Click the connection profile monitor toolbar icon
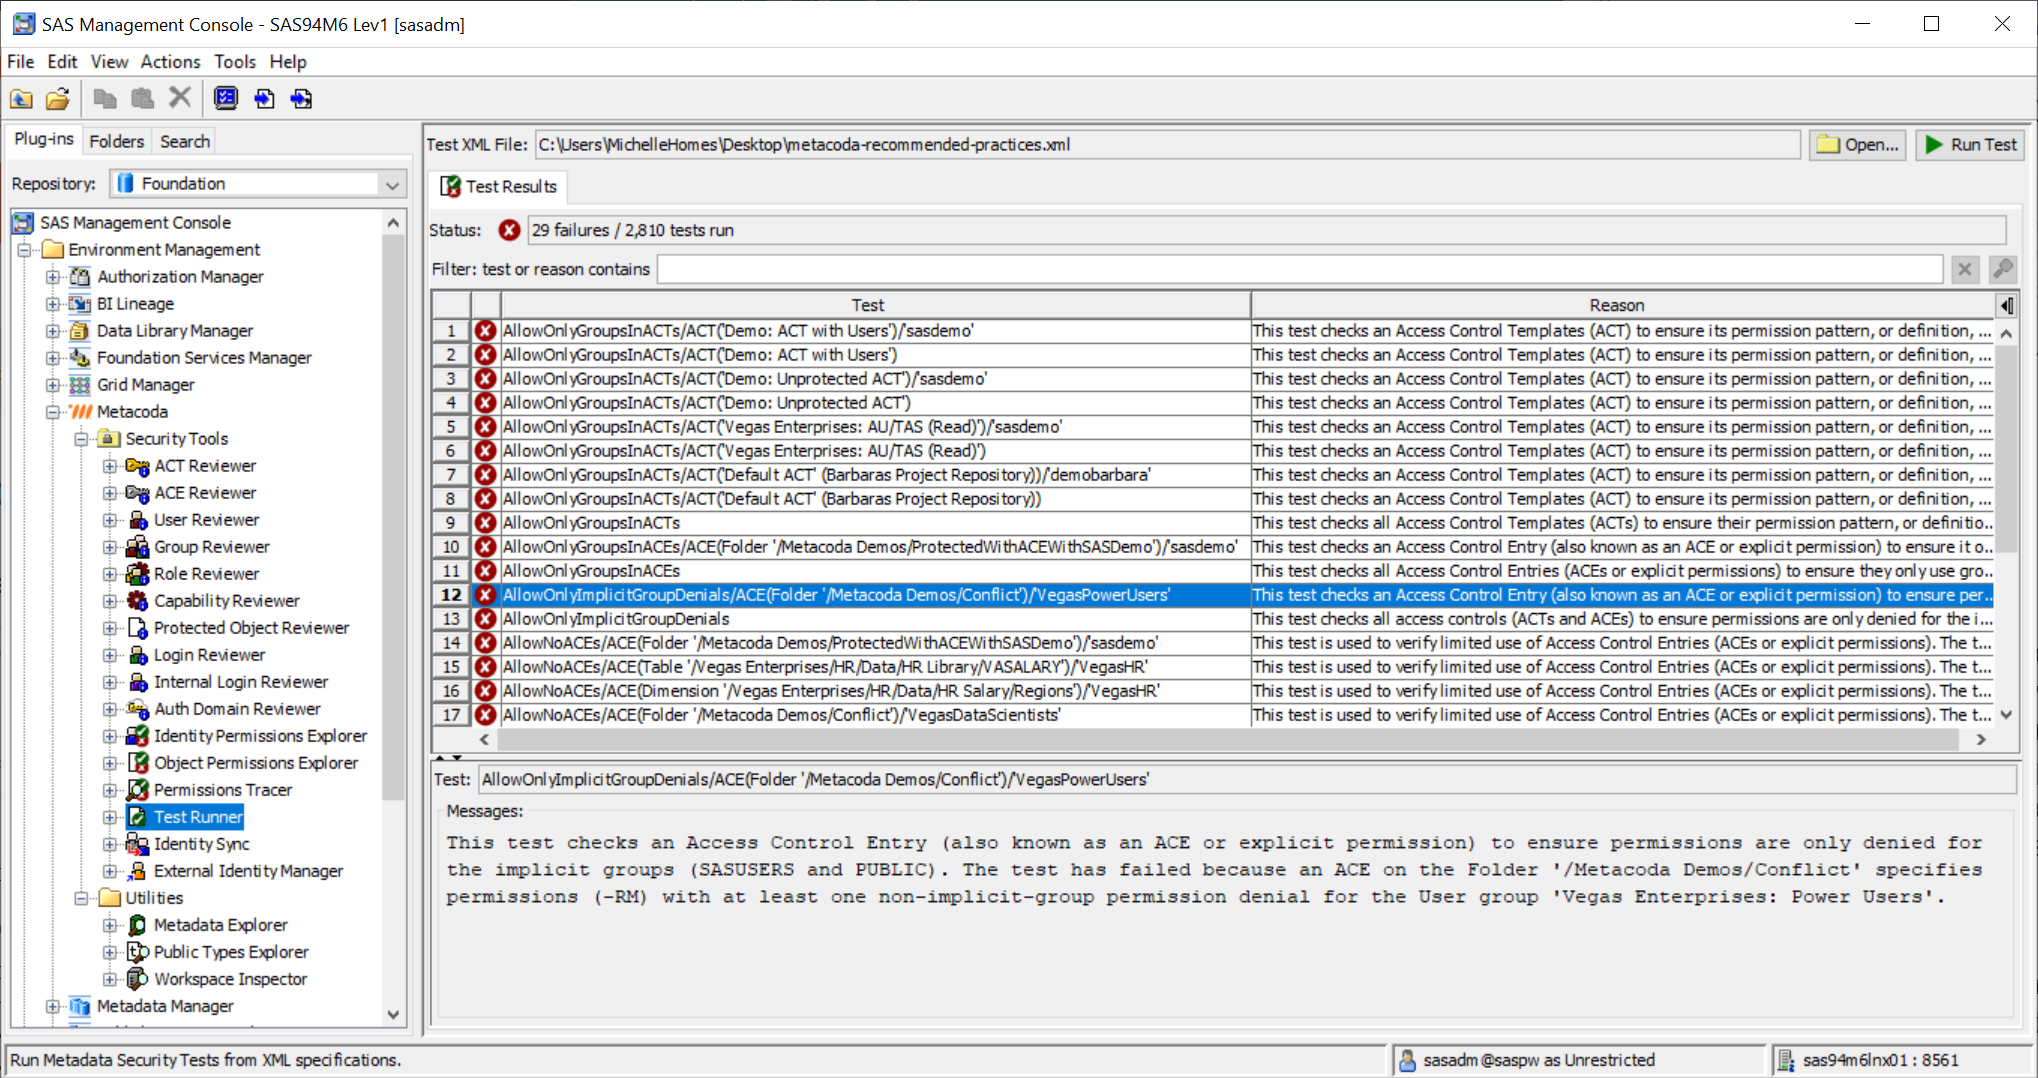 [x=227, y=98]
